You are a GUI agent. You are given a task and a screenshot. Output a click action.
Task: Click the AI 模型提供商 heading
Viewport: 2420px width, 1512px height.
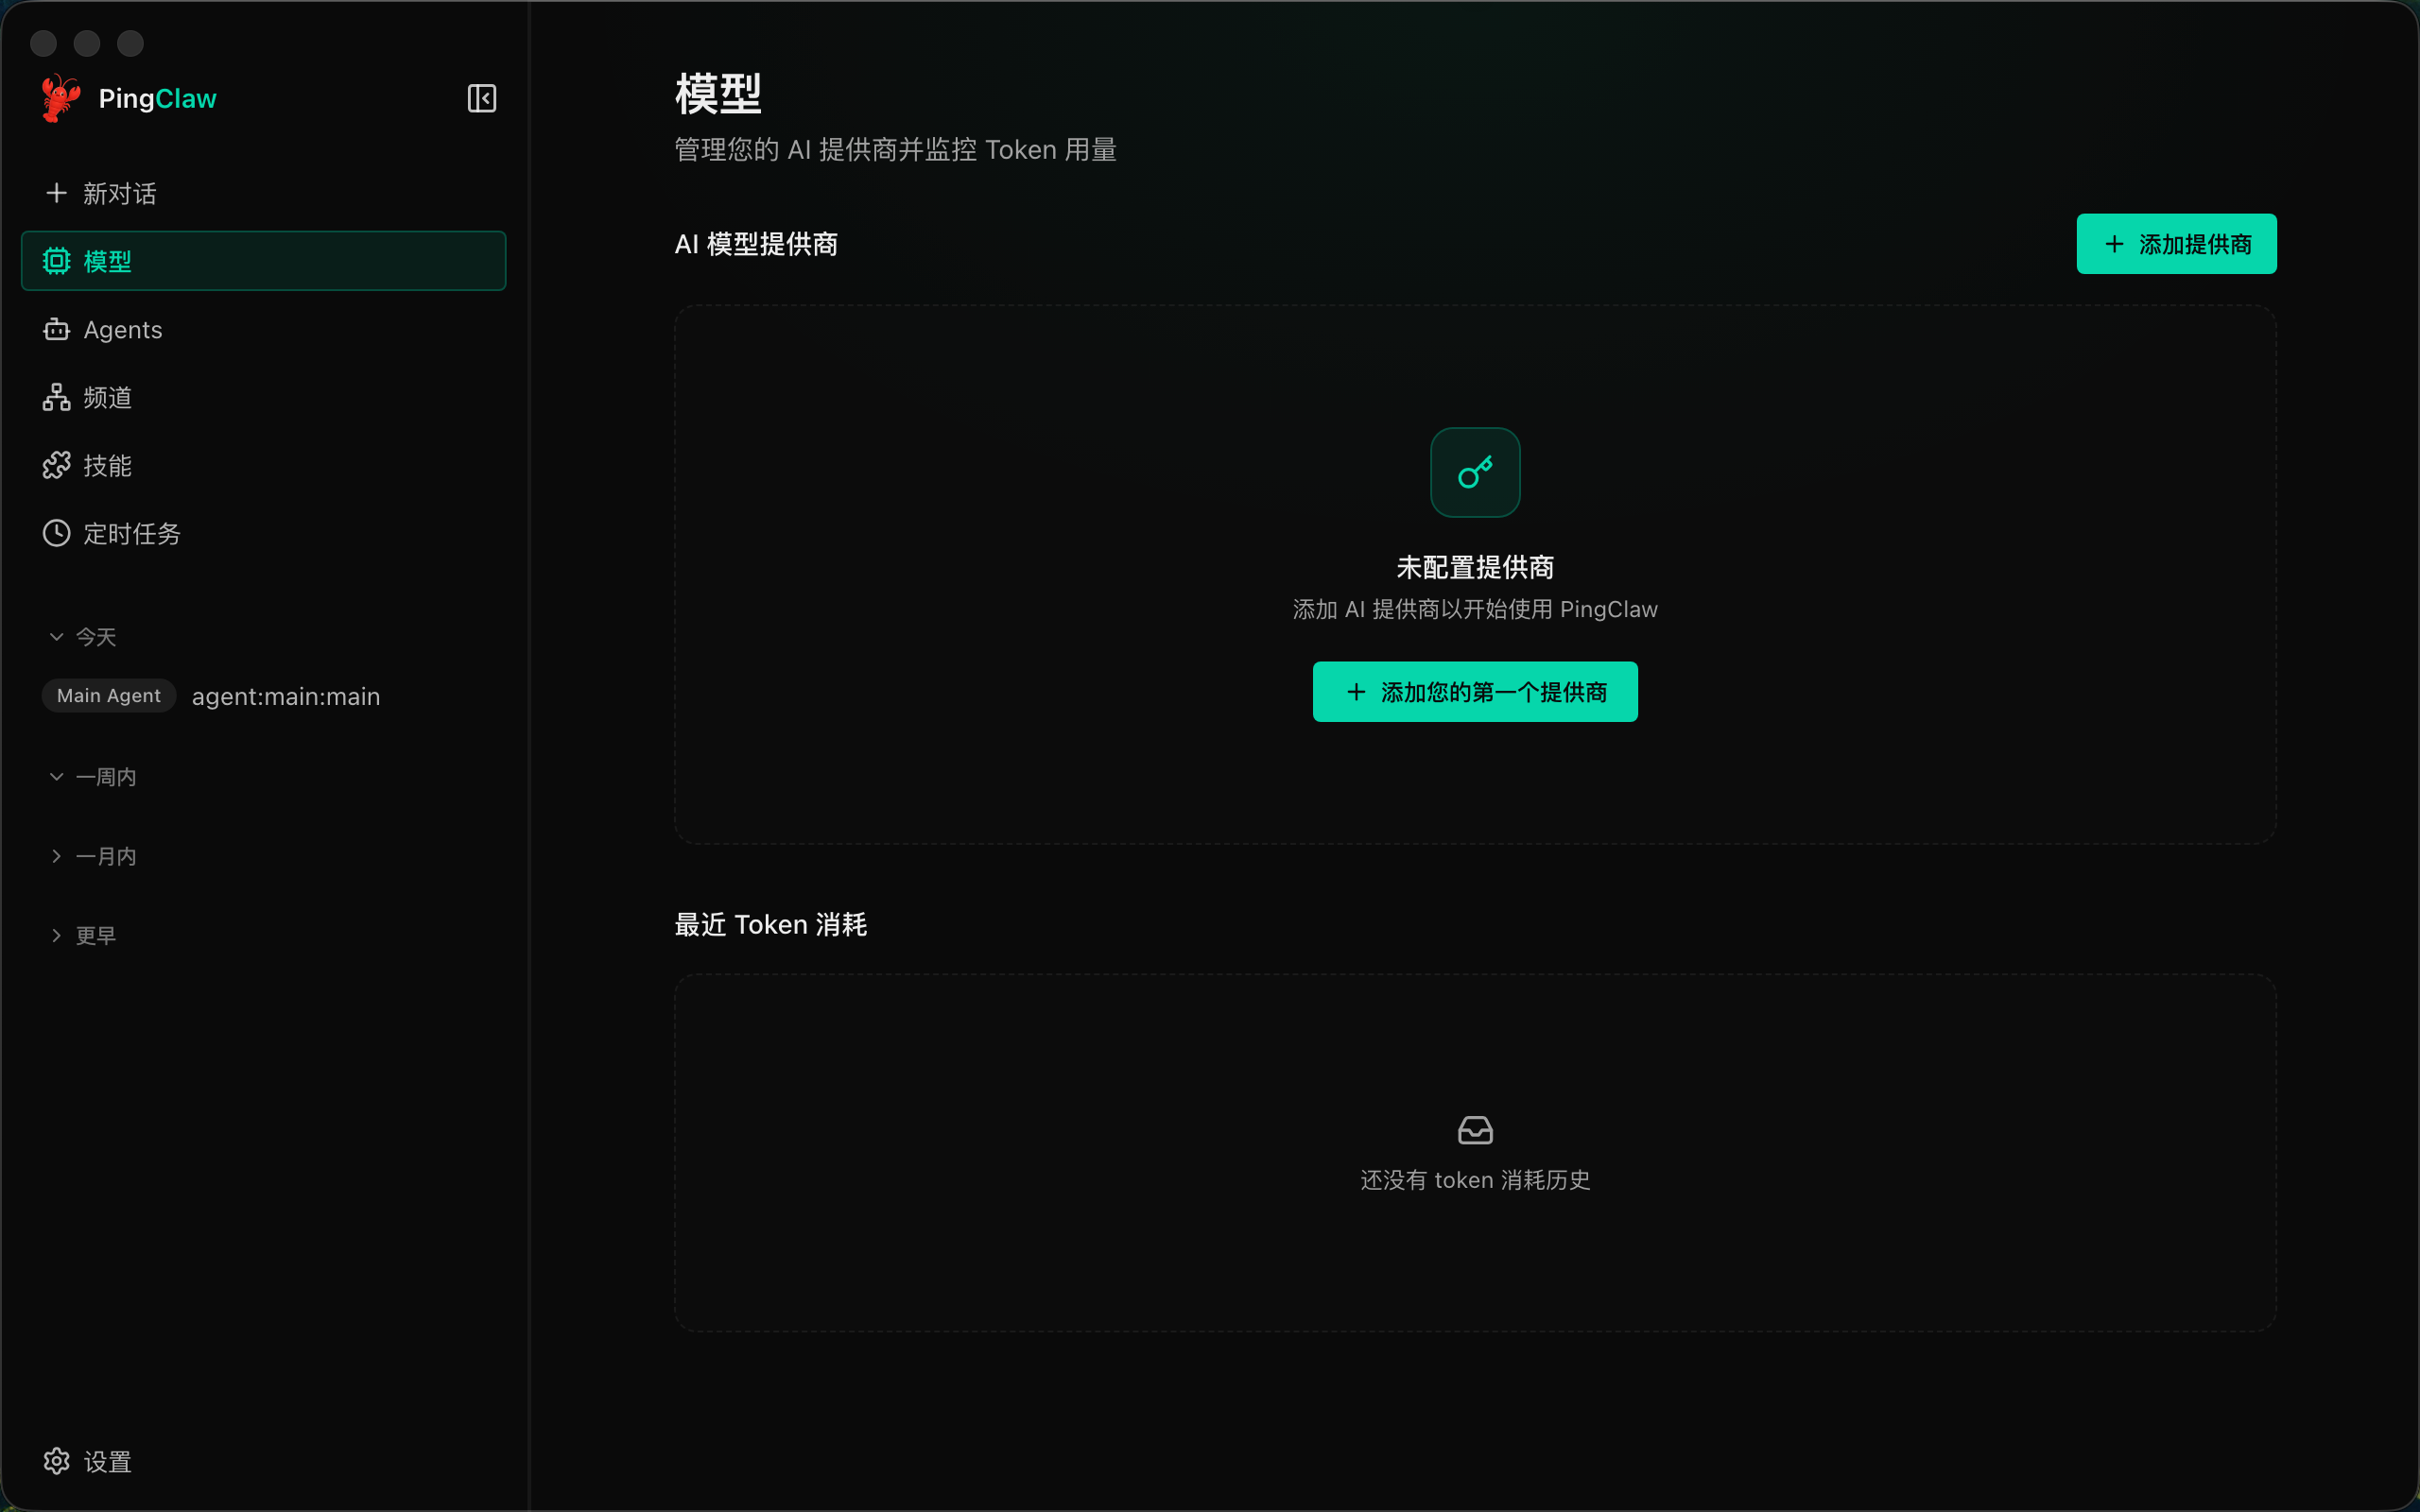point(756,244)
